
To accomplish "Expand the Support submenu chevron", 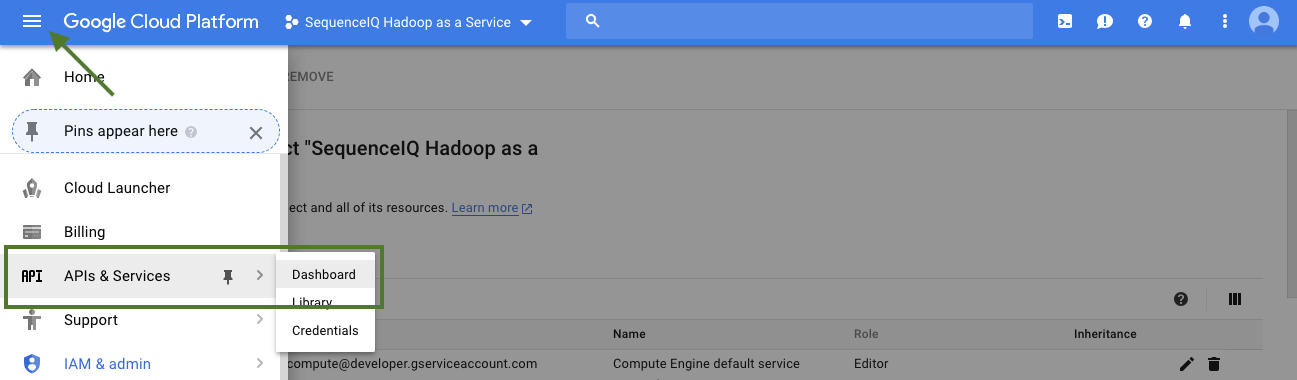I will (x=260, y=320).
